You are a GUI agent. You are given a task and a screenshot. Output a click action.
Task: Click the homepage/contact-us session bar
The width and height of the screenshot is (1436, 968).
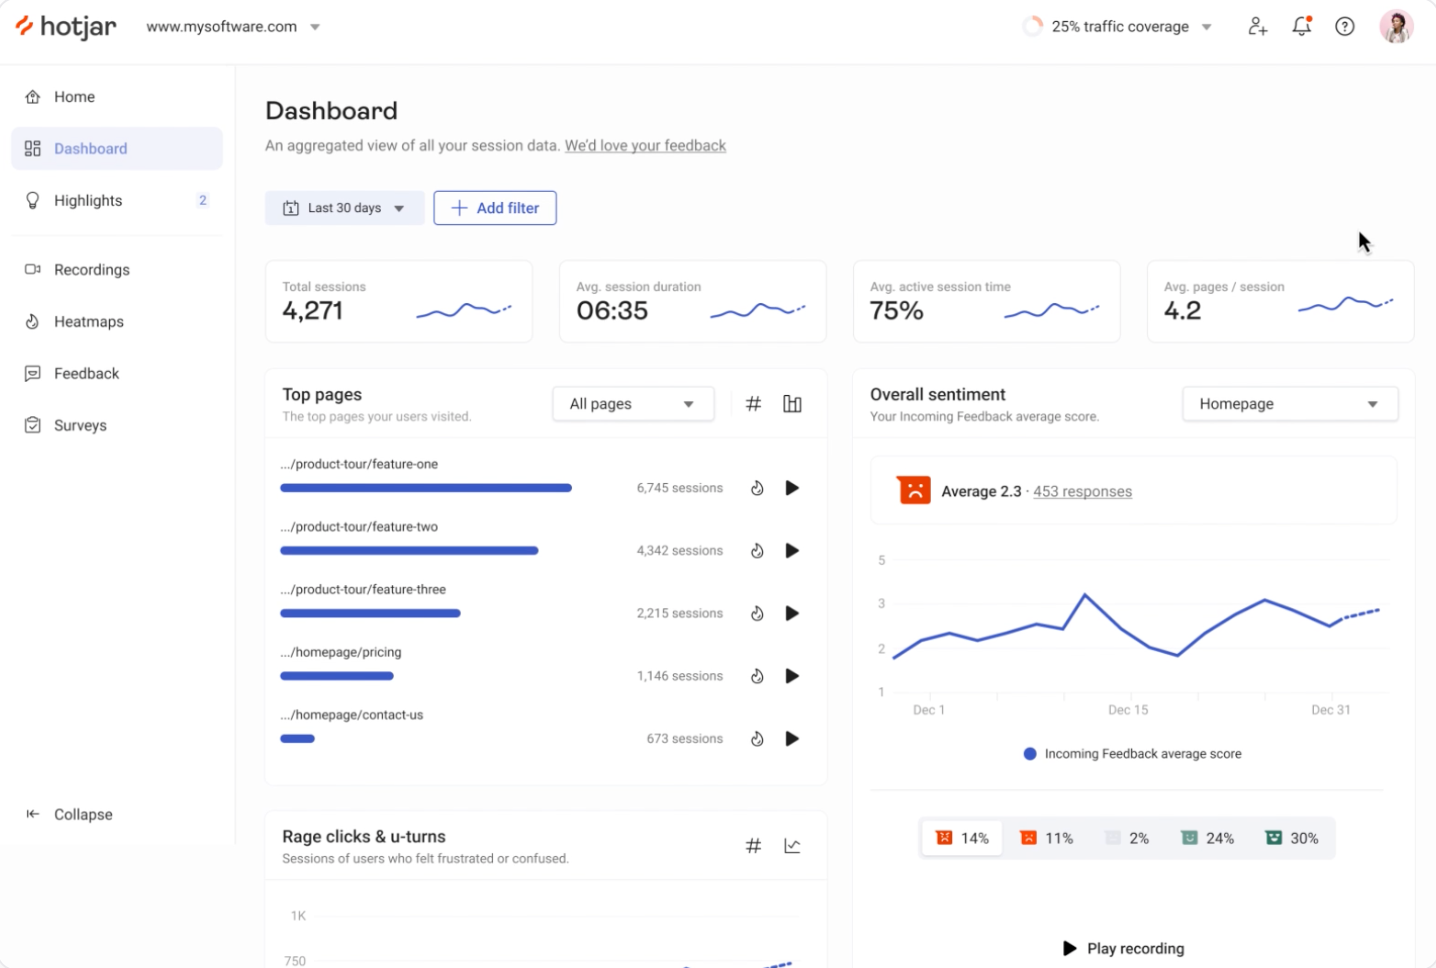tap(297, 739)
